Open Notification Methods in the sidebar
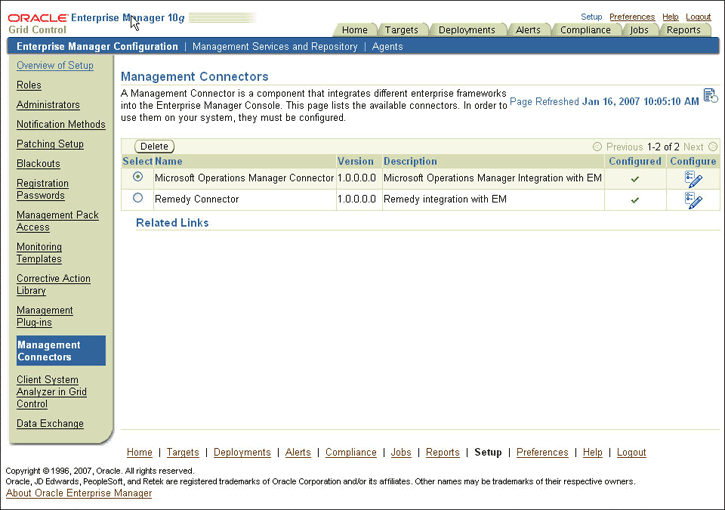Screen dimensions: 725x510 pos(60,125)
